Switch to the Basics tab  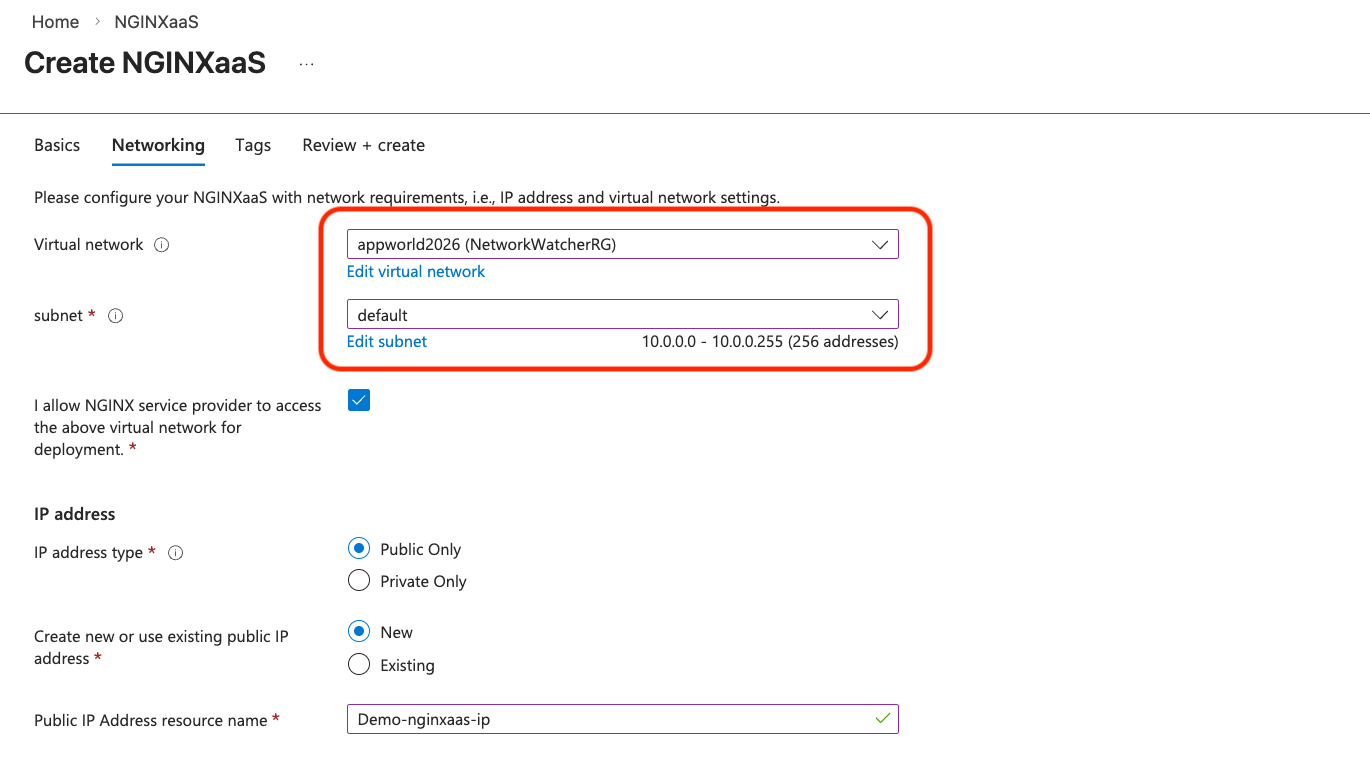click(x=57, y=145)
